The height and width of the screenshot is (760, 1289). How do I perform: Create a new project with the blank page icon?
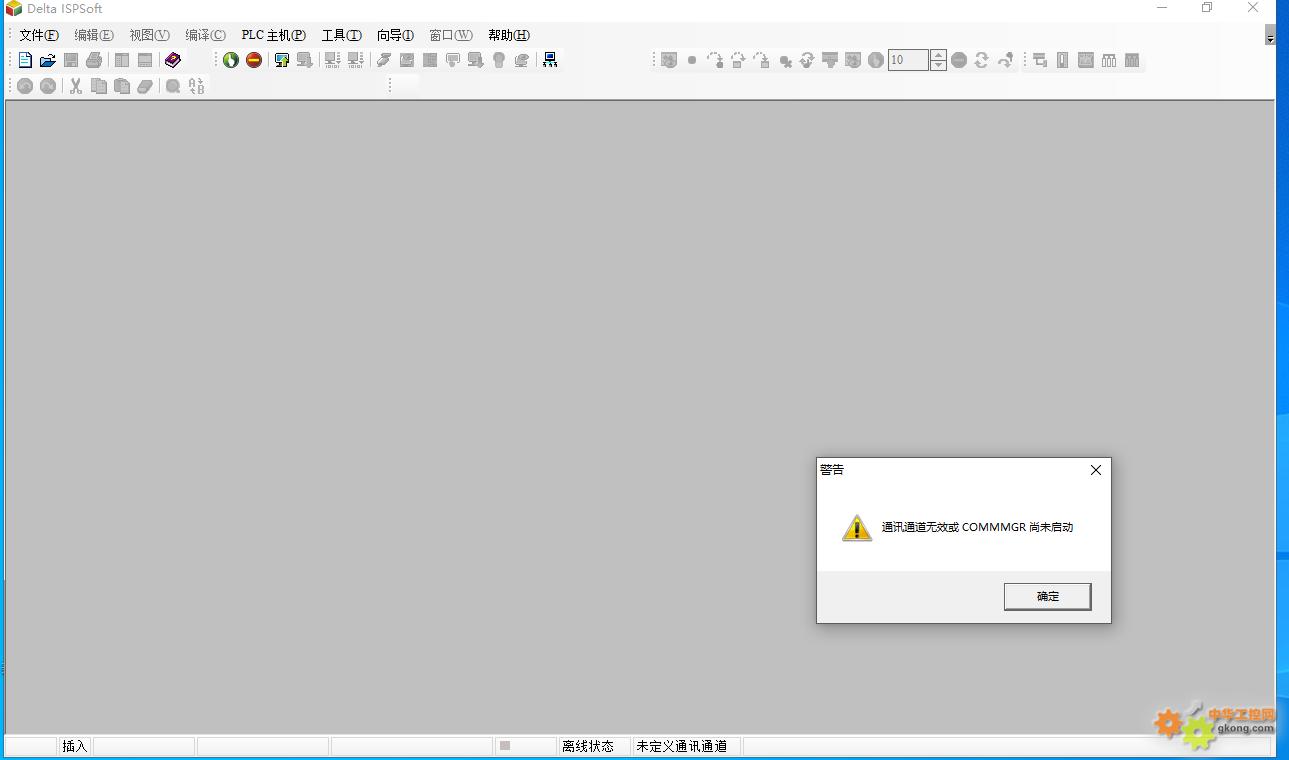click(x=25, y=60)
